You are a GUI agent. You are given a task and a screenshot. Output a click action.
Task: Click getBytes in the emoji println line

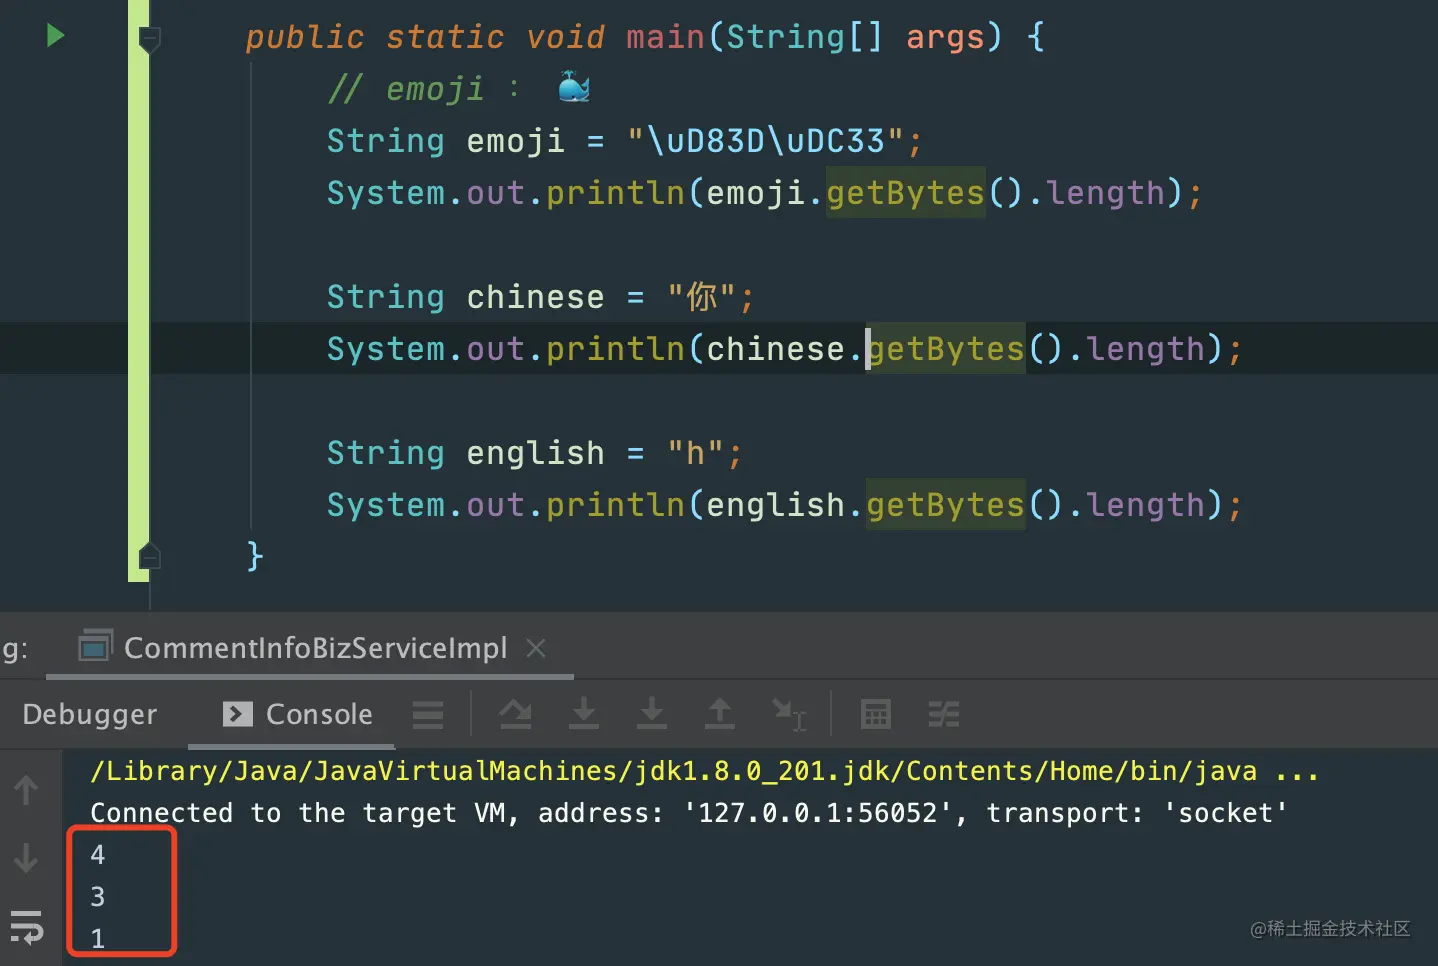point(905,192)
